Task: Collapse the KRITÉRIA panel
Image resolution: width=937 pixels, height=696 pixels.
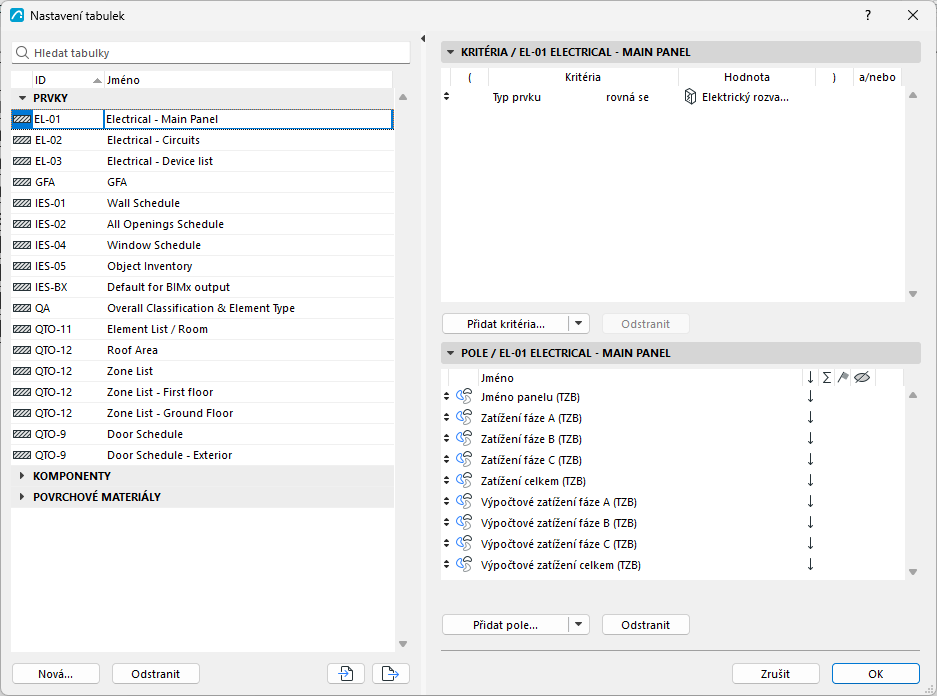Action: [451, 52]
